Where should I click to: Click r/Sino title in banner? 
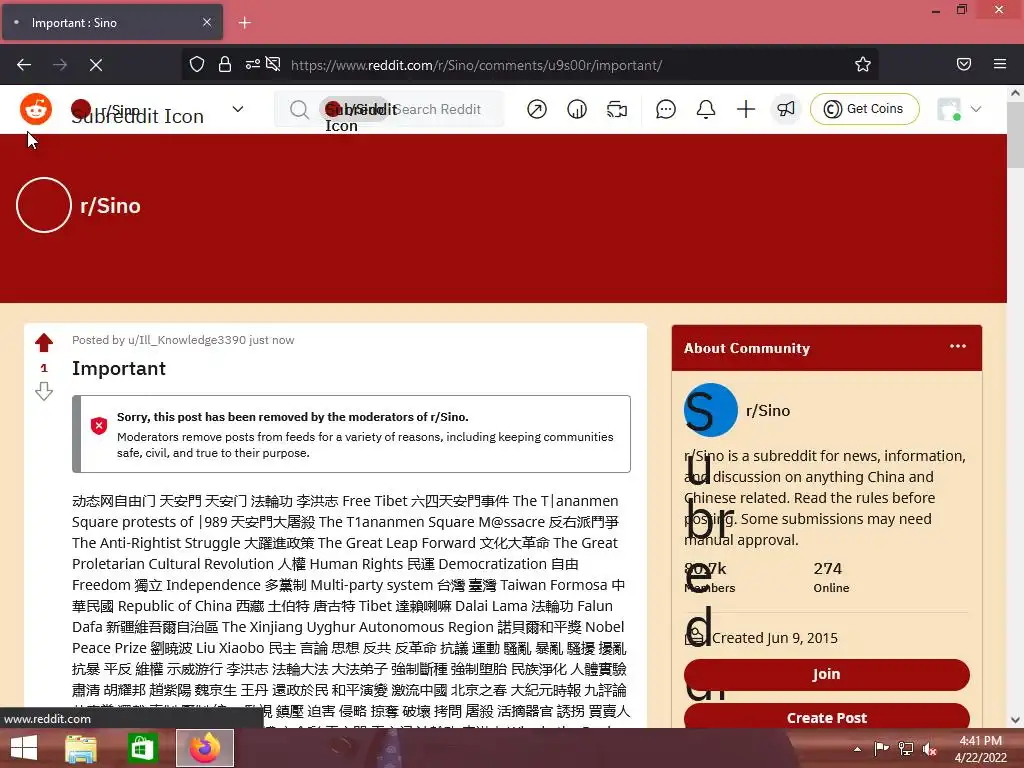(110, 206)
